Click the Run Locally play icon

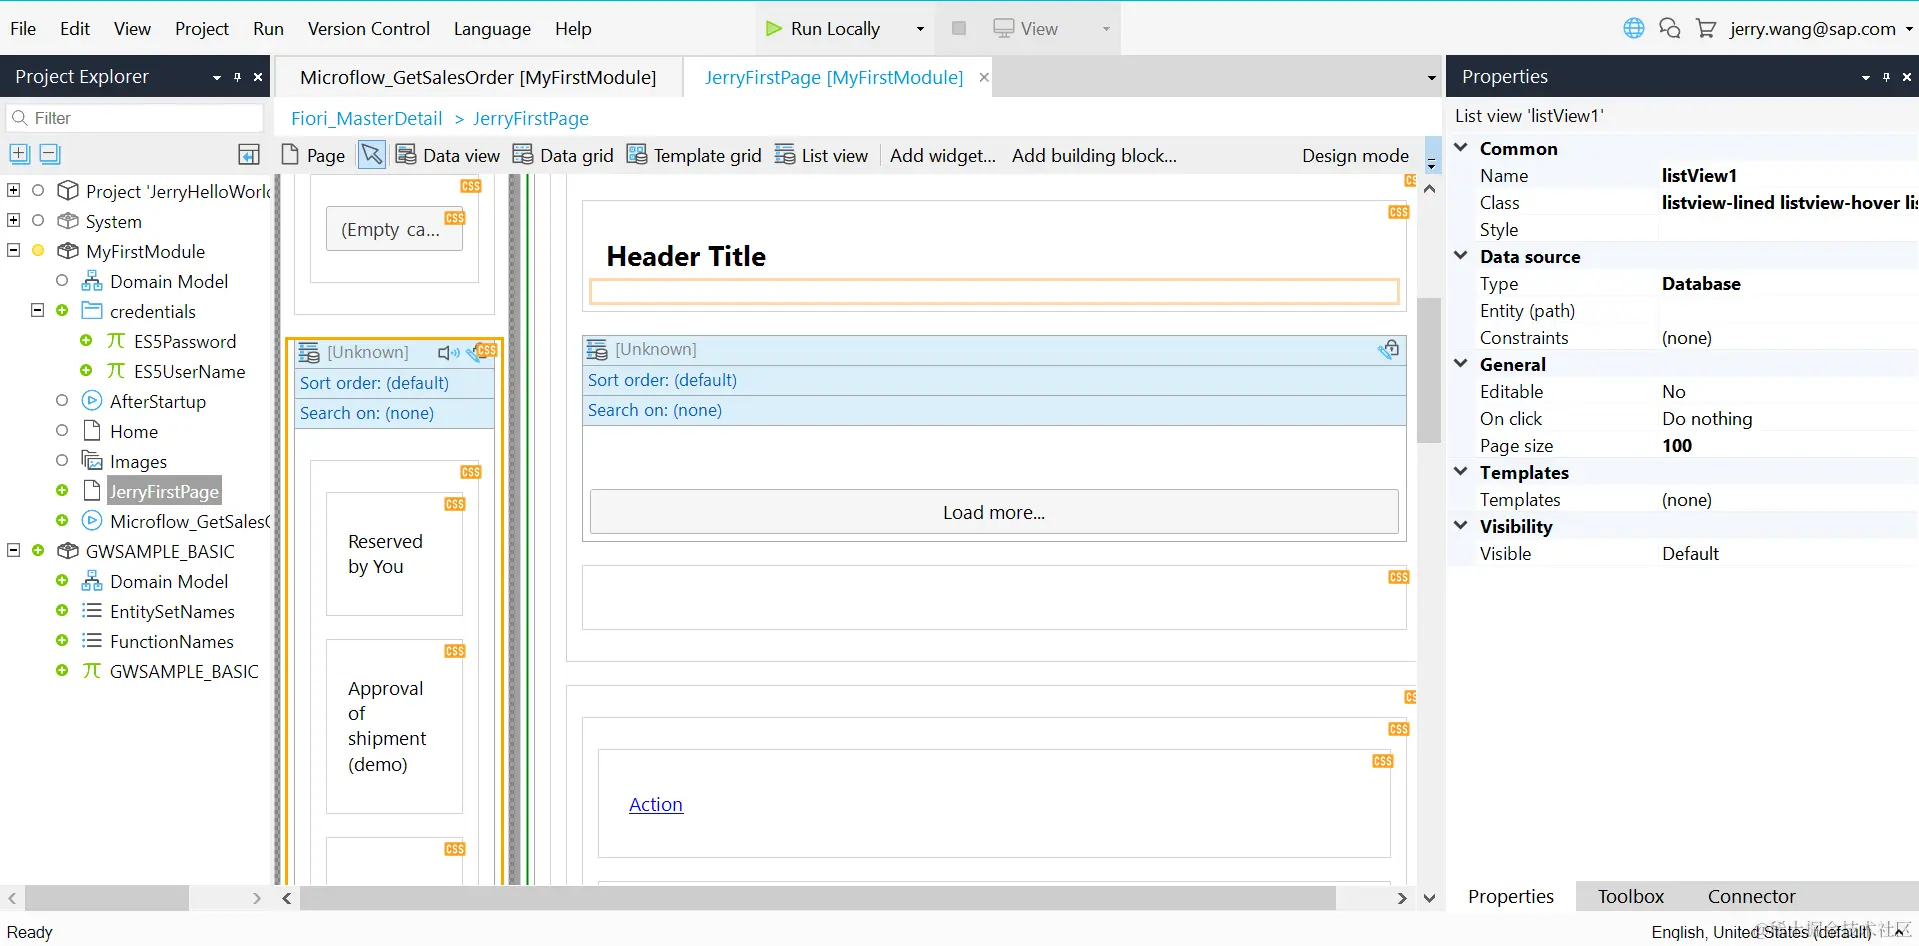coord(773,29)
